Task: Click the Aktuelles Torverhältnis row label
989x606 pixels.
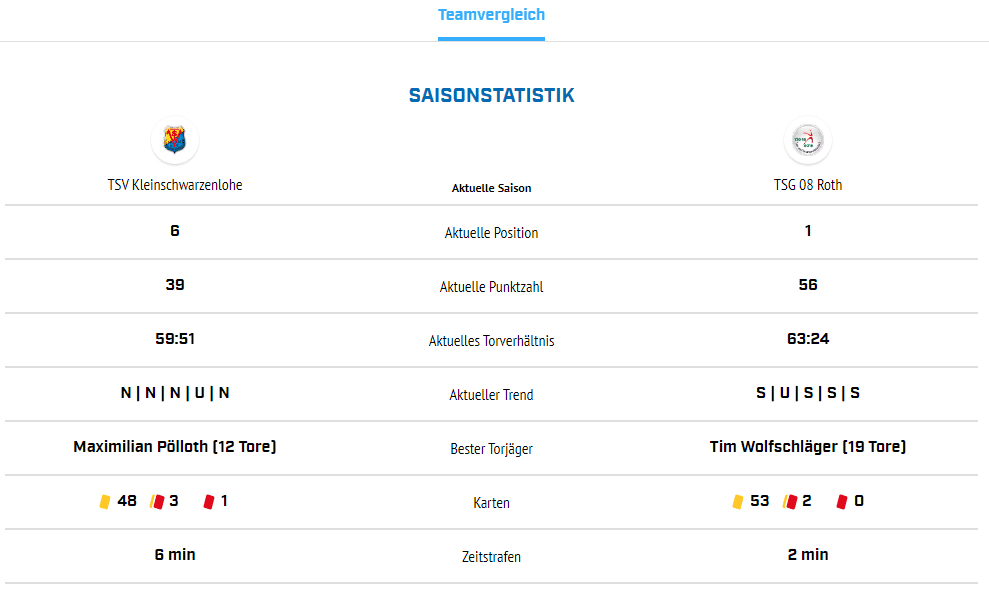Action: (491, 341)
